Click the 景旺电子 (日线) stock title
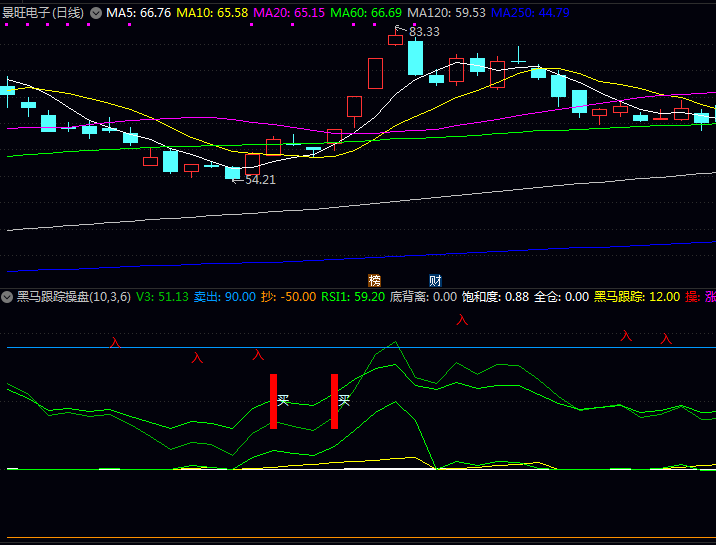716x545 pixels. pyautogui.click(x=43, y=13)
